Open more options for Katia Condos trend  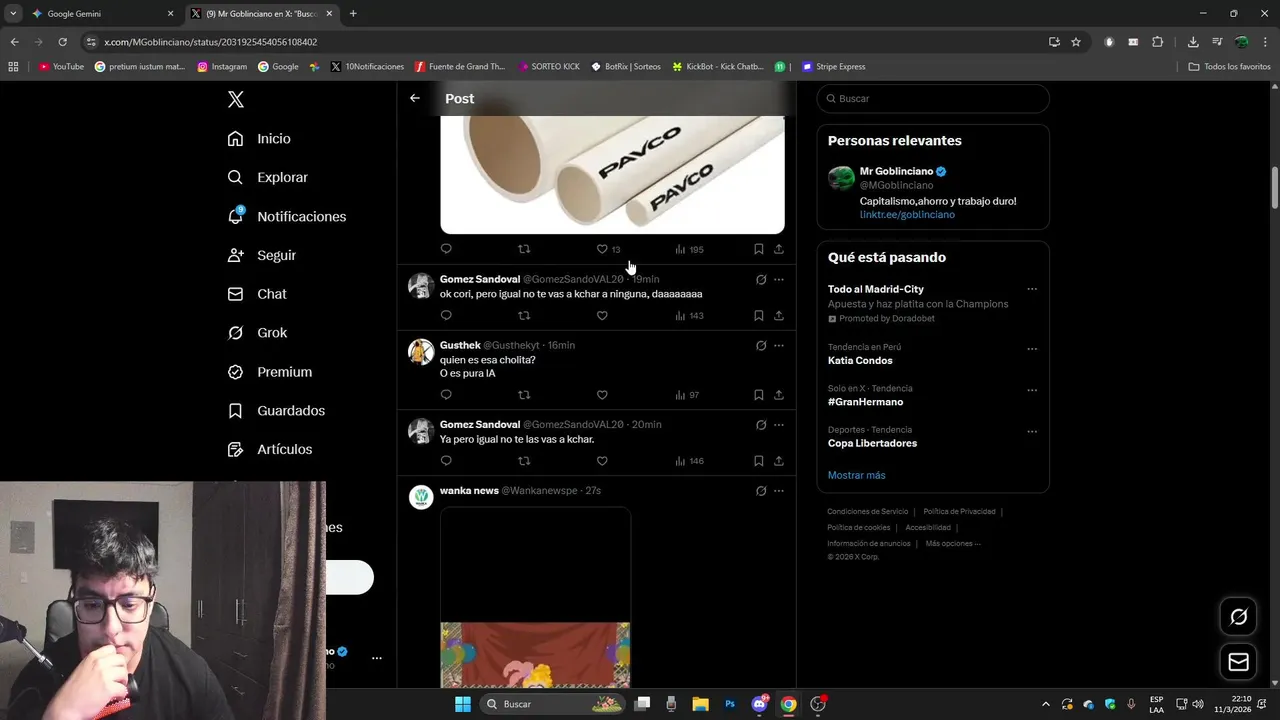[x=1032, y=349]
